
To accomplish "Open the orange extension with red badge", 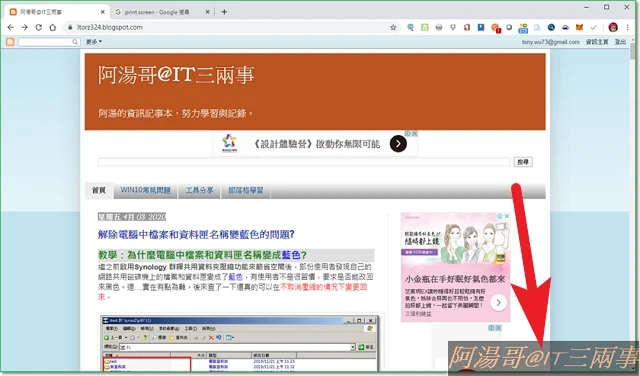I will click(x=496, y=28).
